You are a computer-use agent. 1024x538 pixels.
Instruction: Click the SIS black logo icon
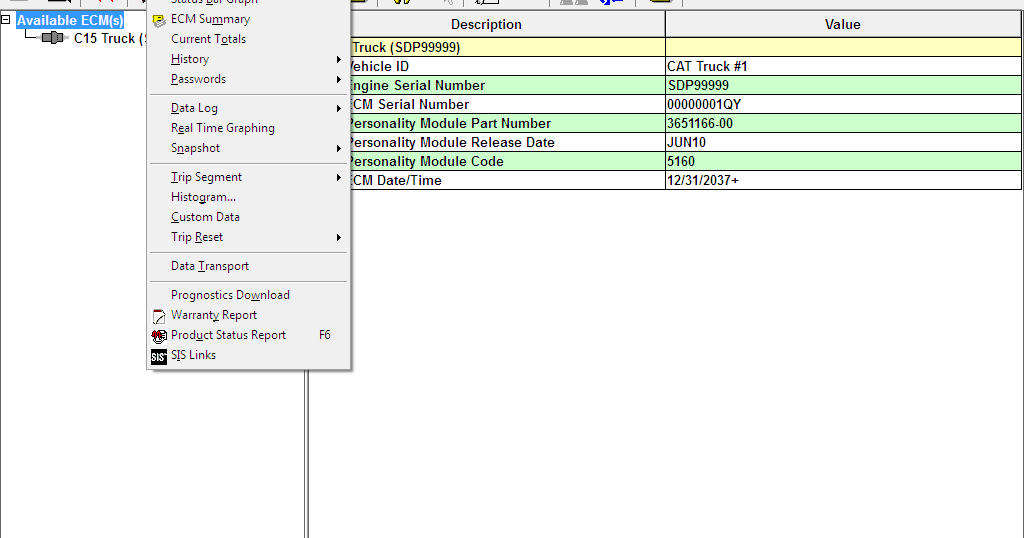pyautogui.click(x=159, y=356)
